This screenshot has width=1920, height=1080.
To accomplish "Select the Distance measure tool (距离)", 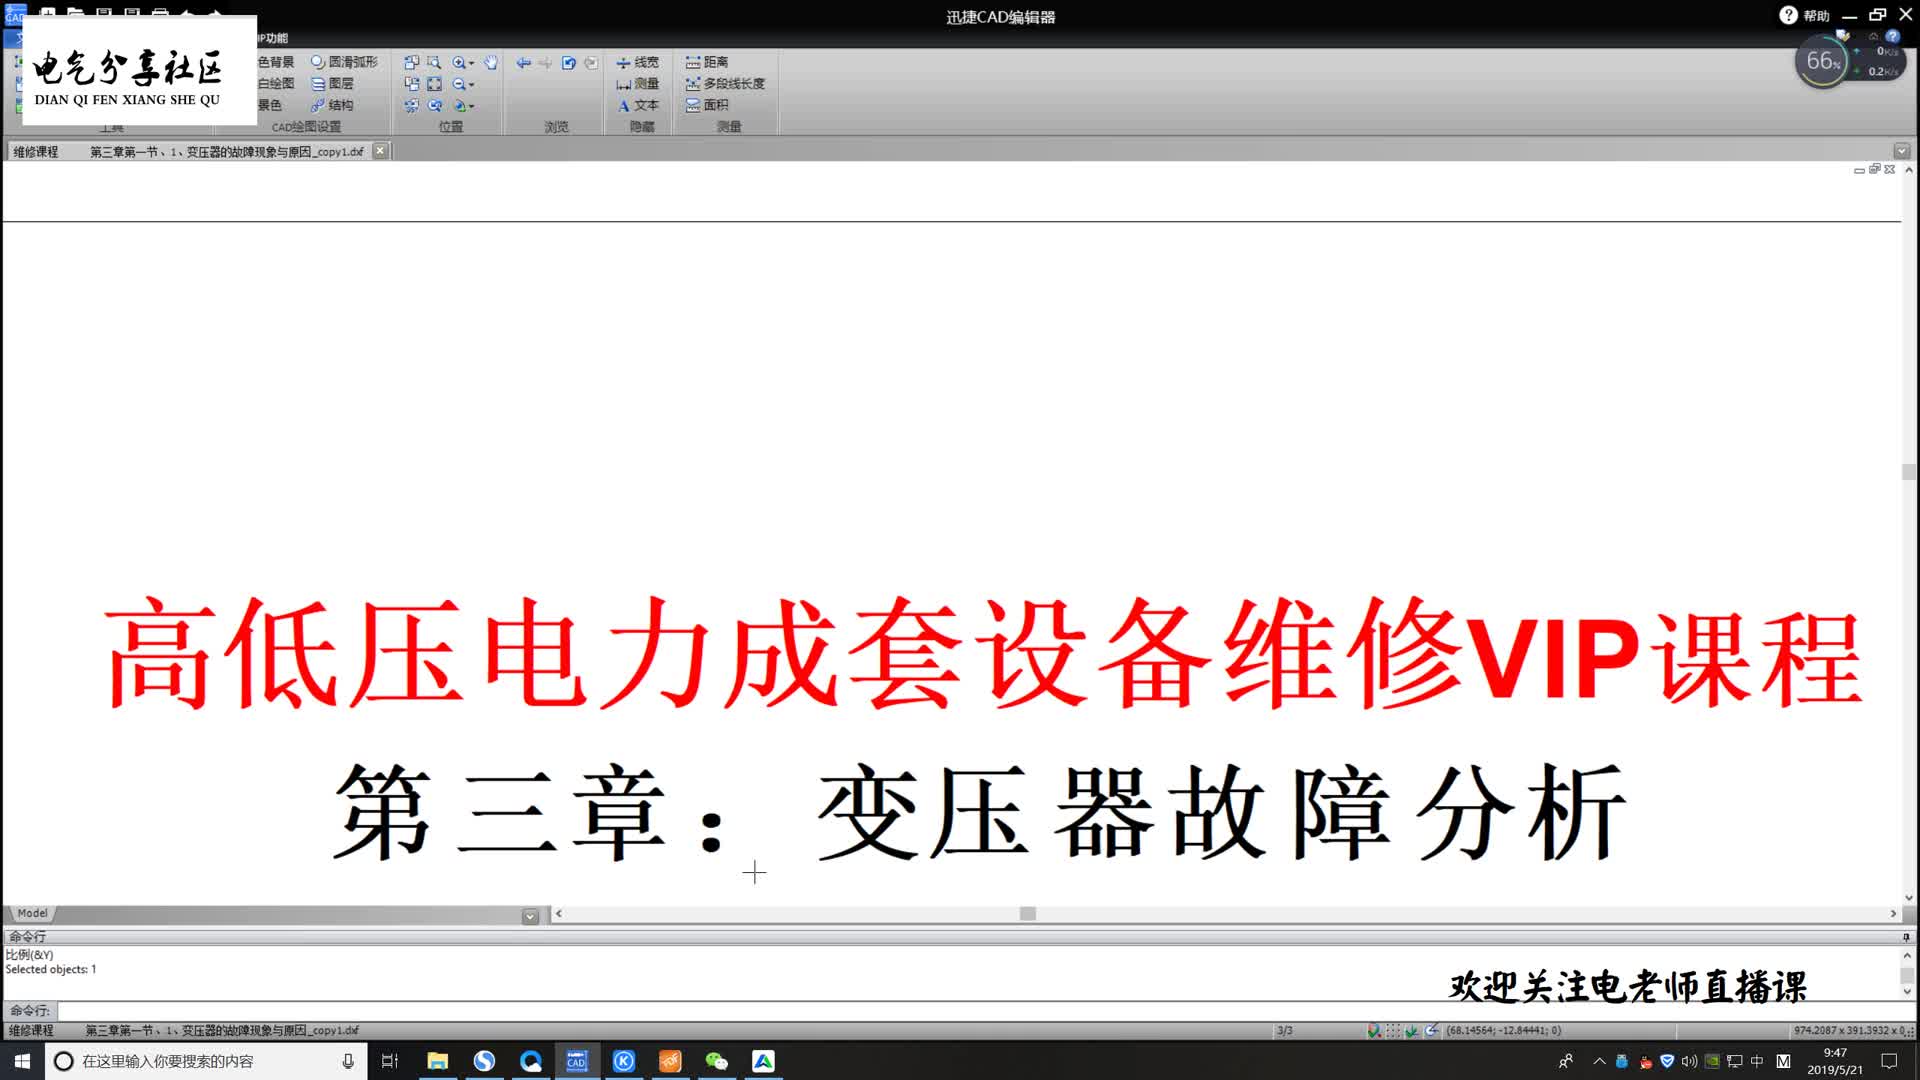I will (x=706, y=62).
